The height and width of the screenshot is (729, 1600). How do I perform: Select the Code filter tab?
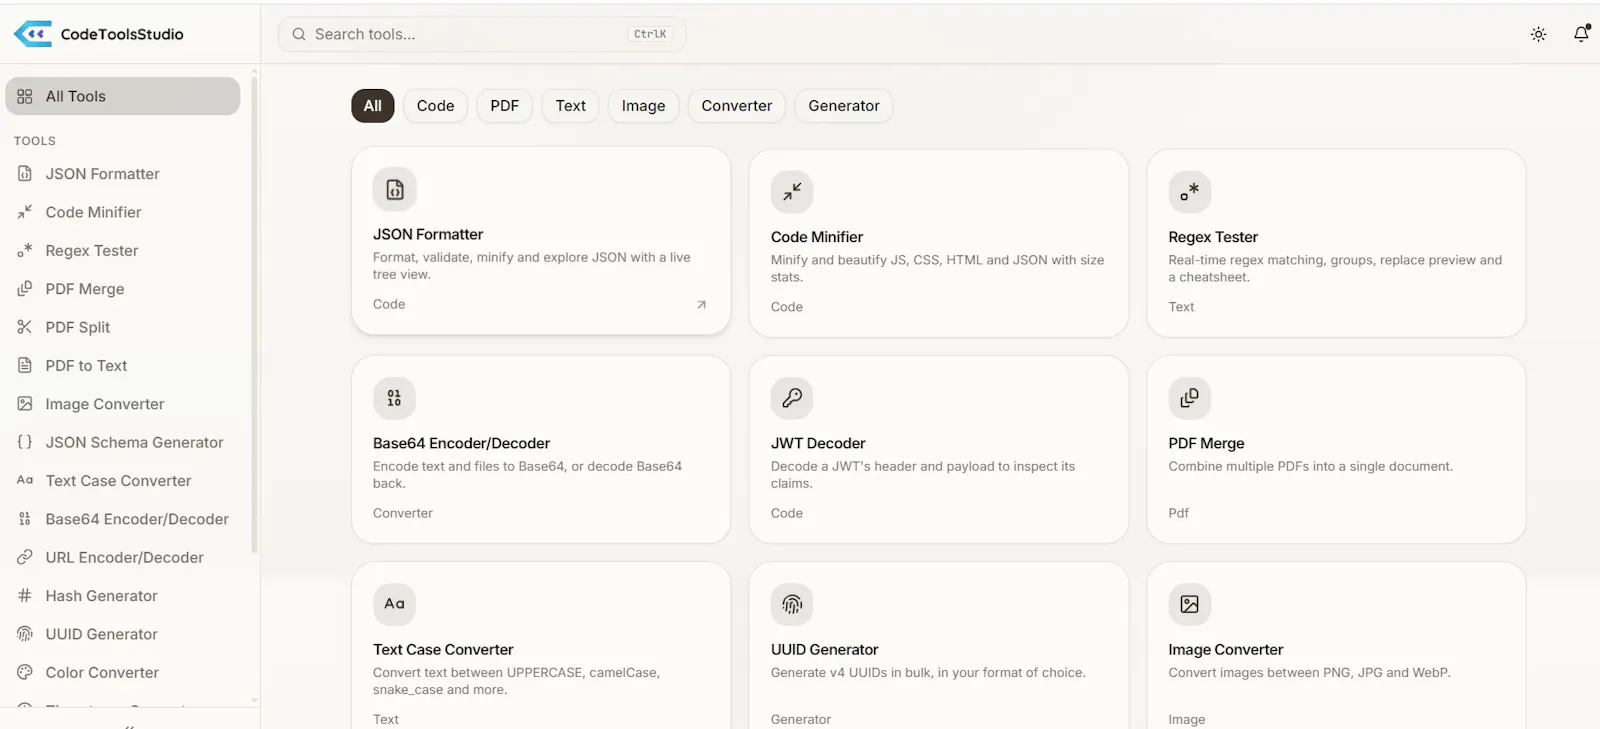click(435, 106)
